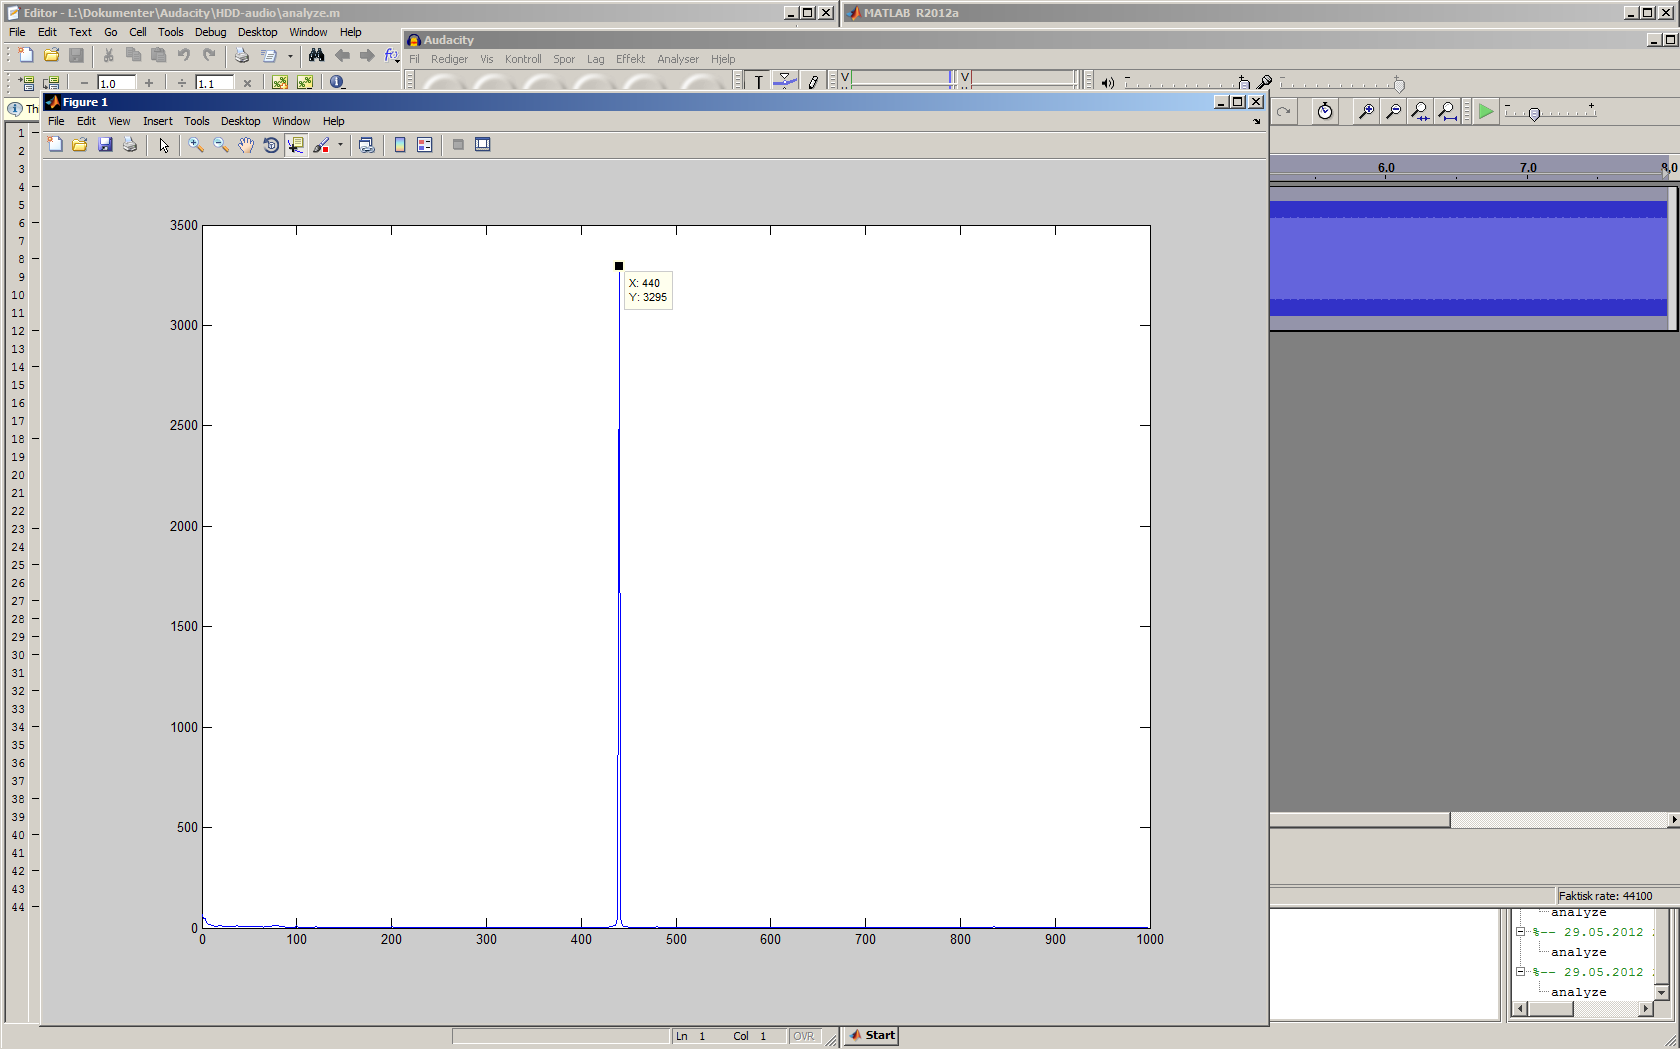The width and height of the screenshot is (1680, 1050).
Task: Click Play button in Audacity
Action: point(1486,112)
